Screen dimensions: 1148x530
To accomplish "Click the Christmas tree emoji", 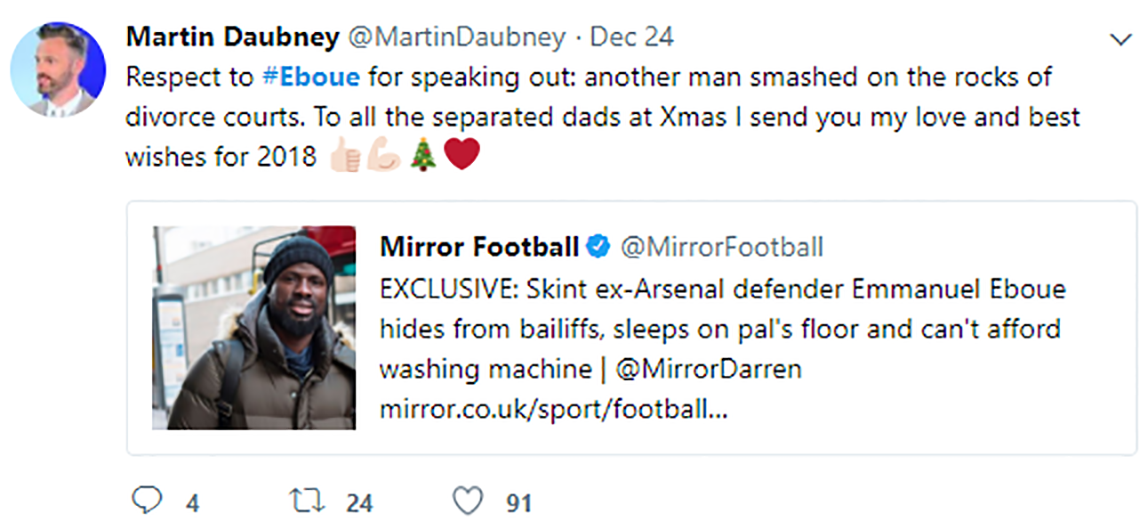I will point(422,157).
